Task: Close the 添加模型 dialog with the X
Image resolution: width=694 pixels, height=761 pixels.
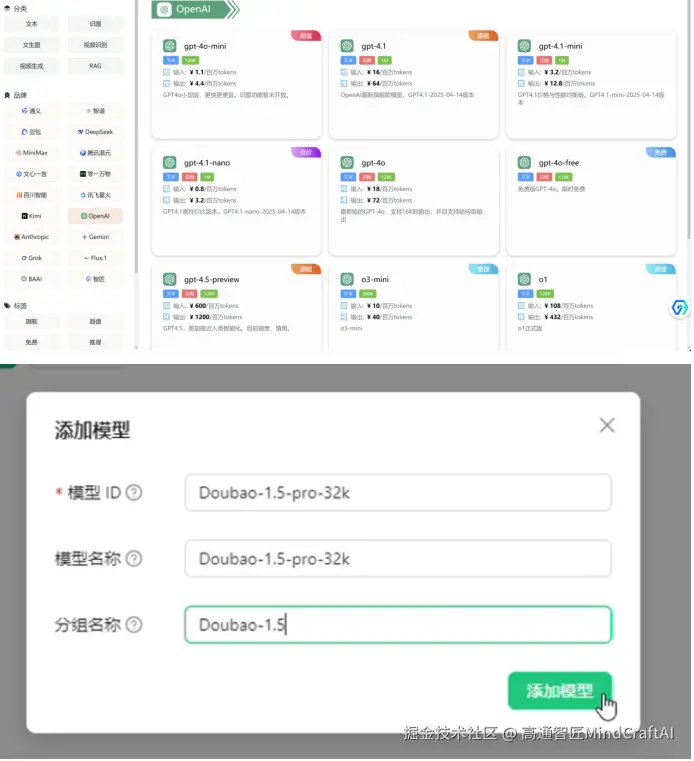Action: 607,425
